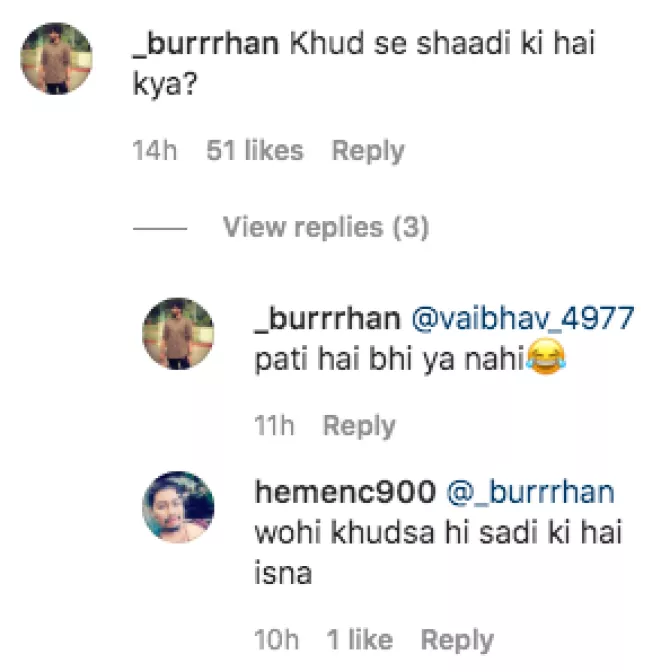Open _burrrhan's avatar beside the @vaibhav_4977 reply
This screenshot has width=670, height=672.
[178, 333]
